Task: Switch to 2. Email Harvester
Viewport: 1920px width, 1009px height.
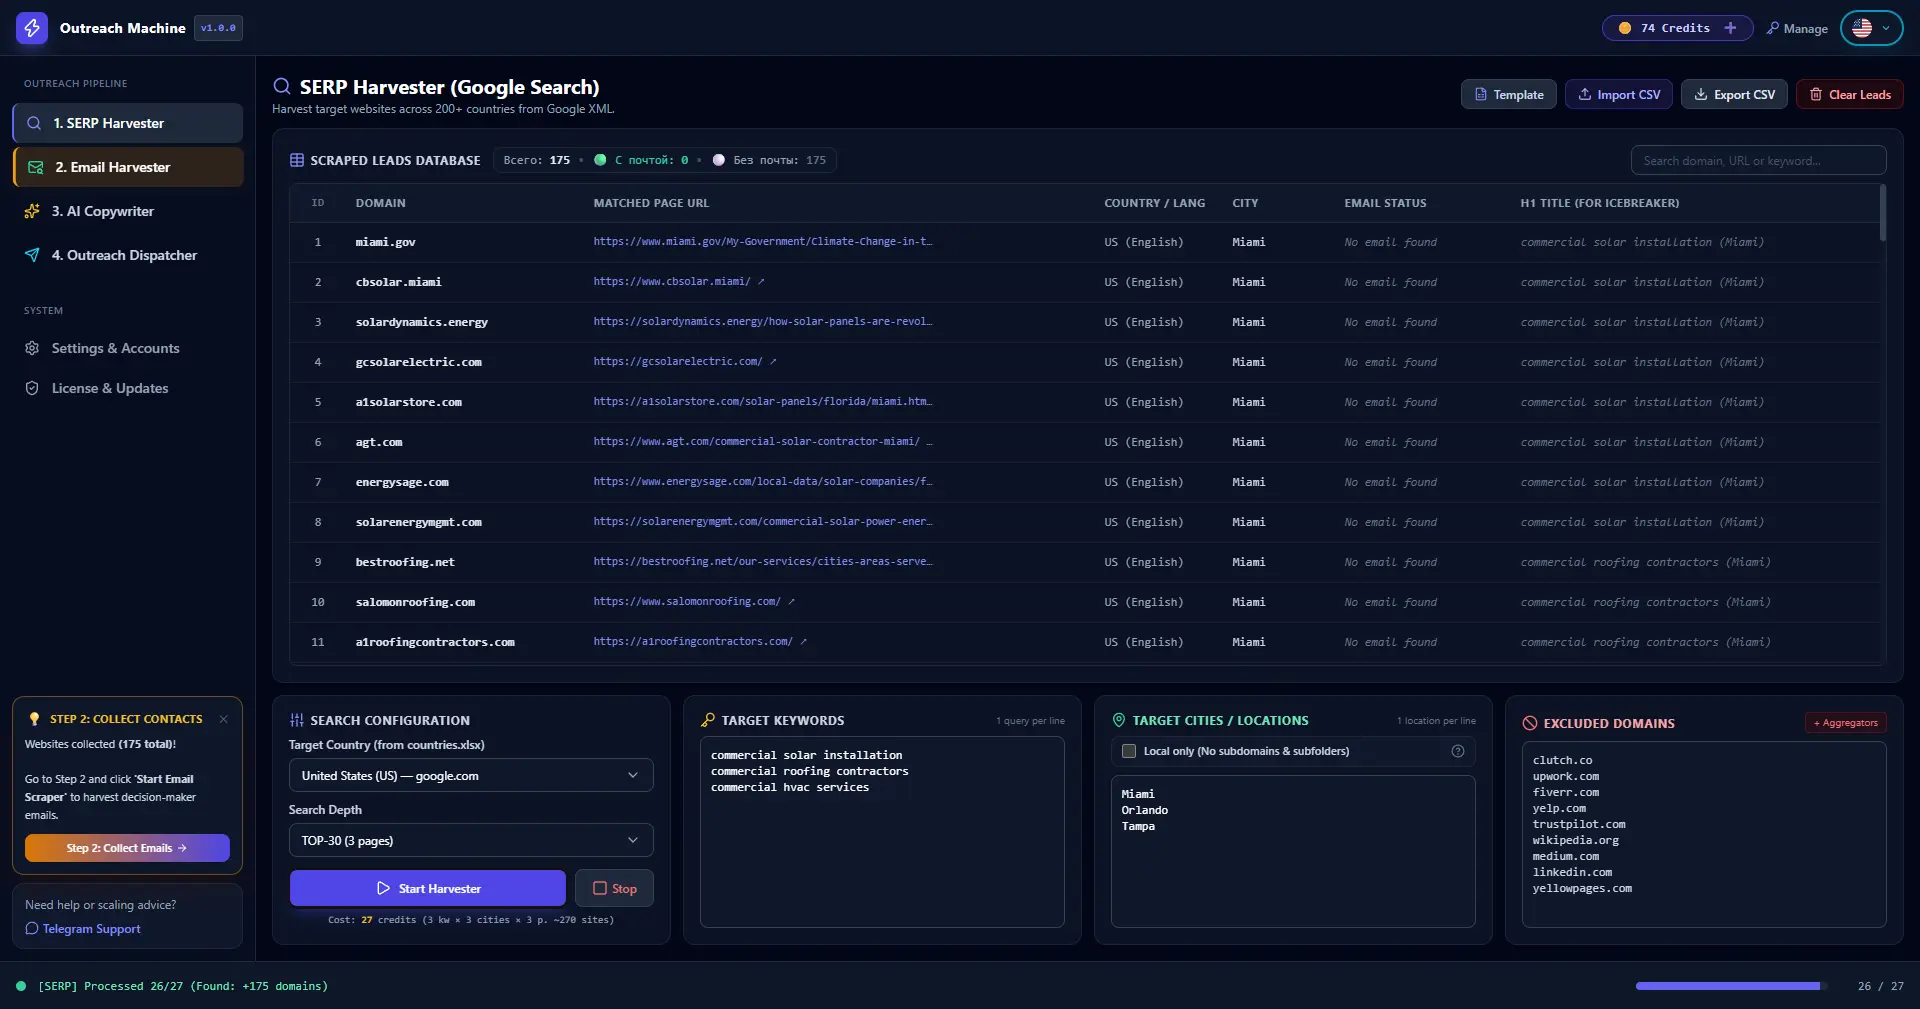Action: pos(128,167)
